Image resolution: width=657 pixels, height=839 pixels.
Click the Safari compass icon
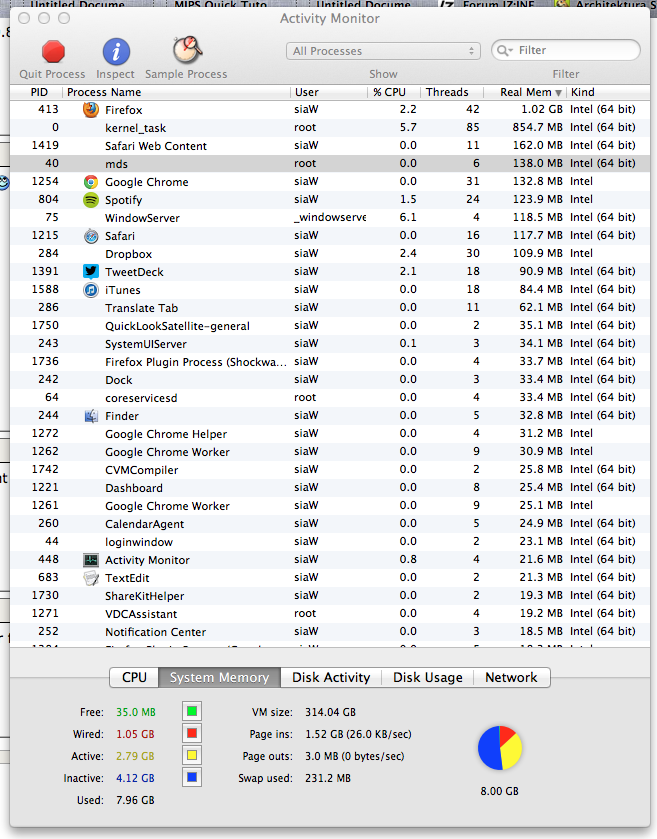[91, 236]
